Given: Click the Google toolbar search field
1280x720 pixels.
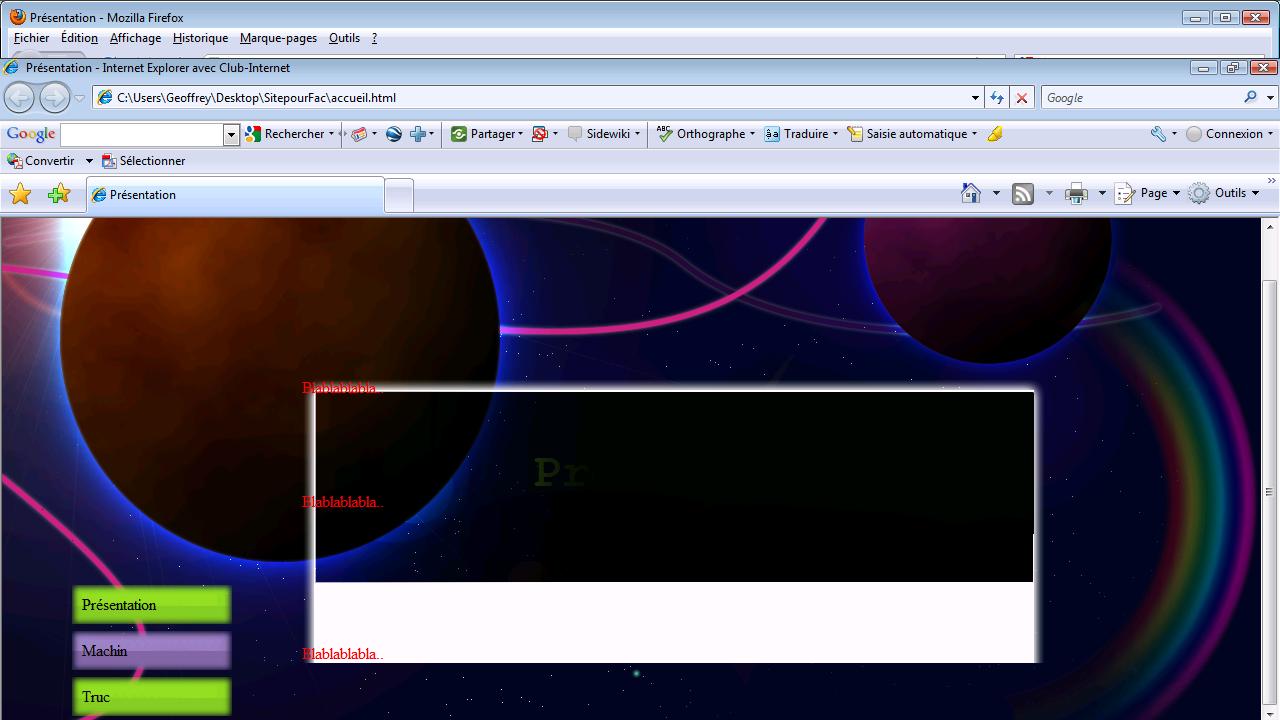Looking at the screenshot, I should 142,134.
